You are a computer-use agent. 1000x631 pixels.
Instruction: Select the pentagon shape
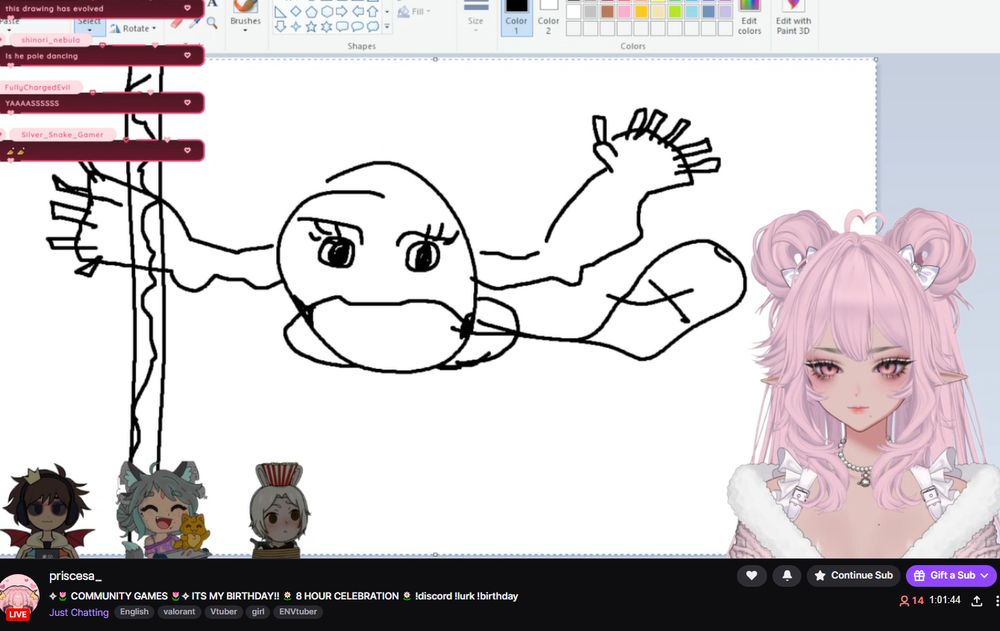(x=311, y=11)
